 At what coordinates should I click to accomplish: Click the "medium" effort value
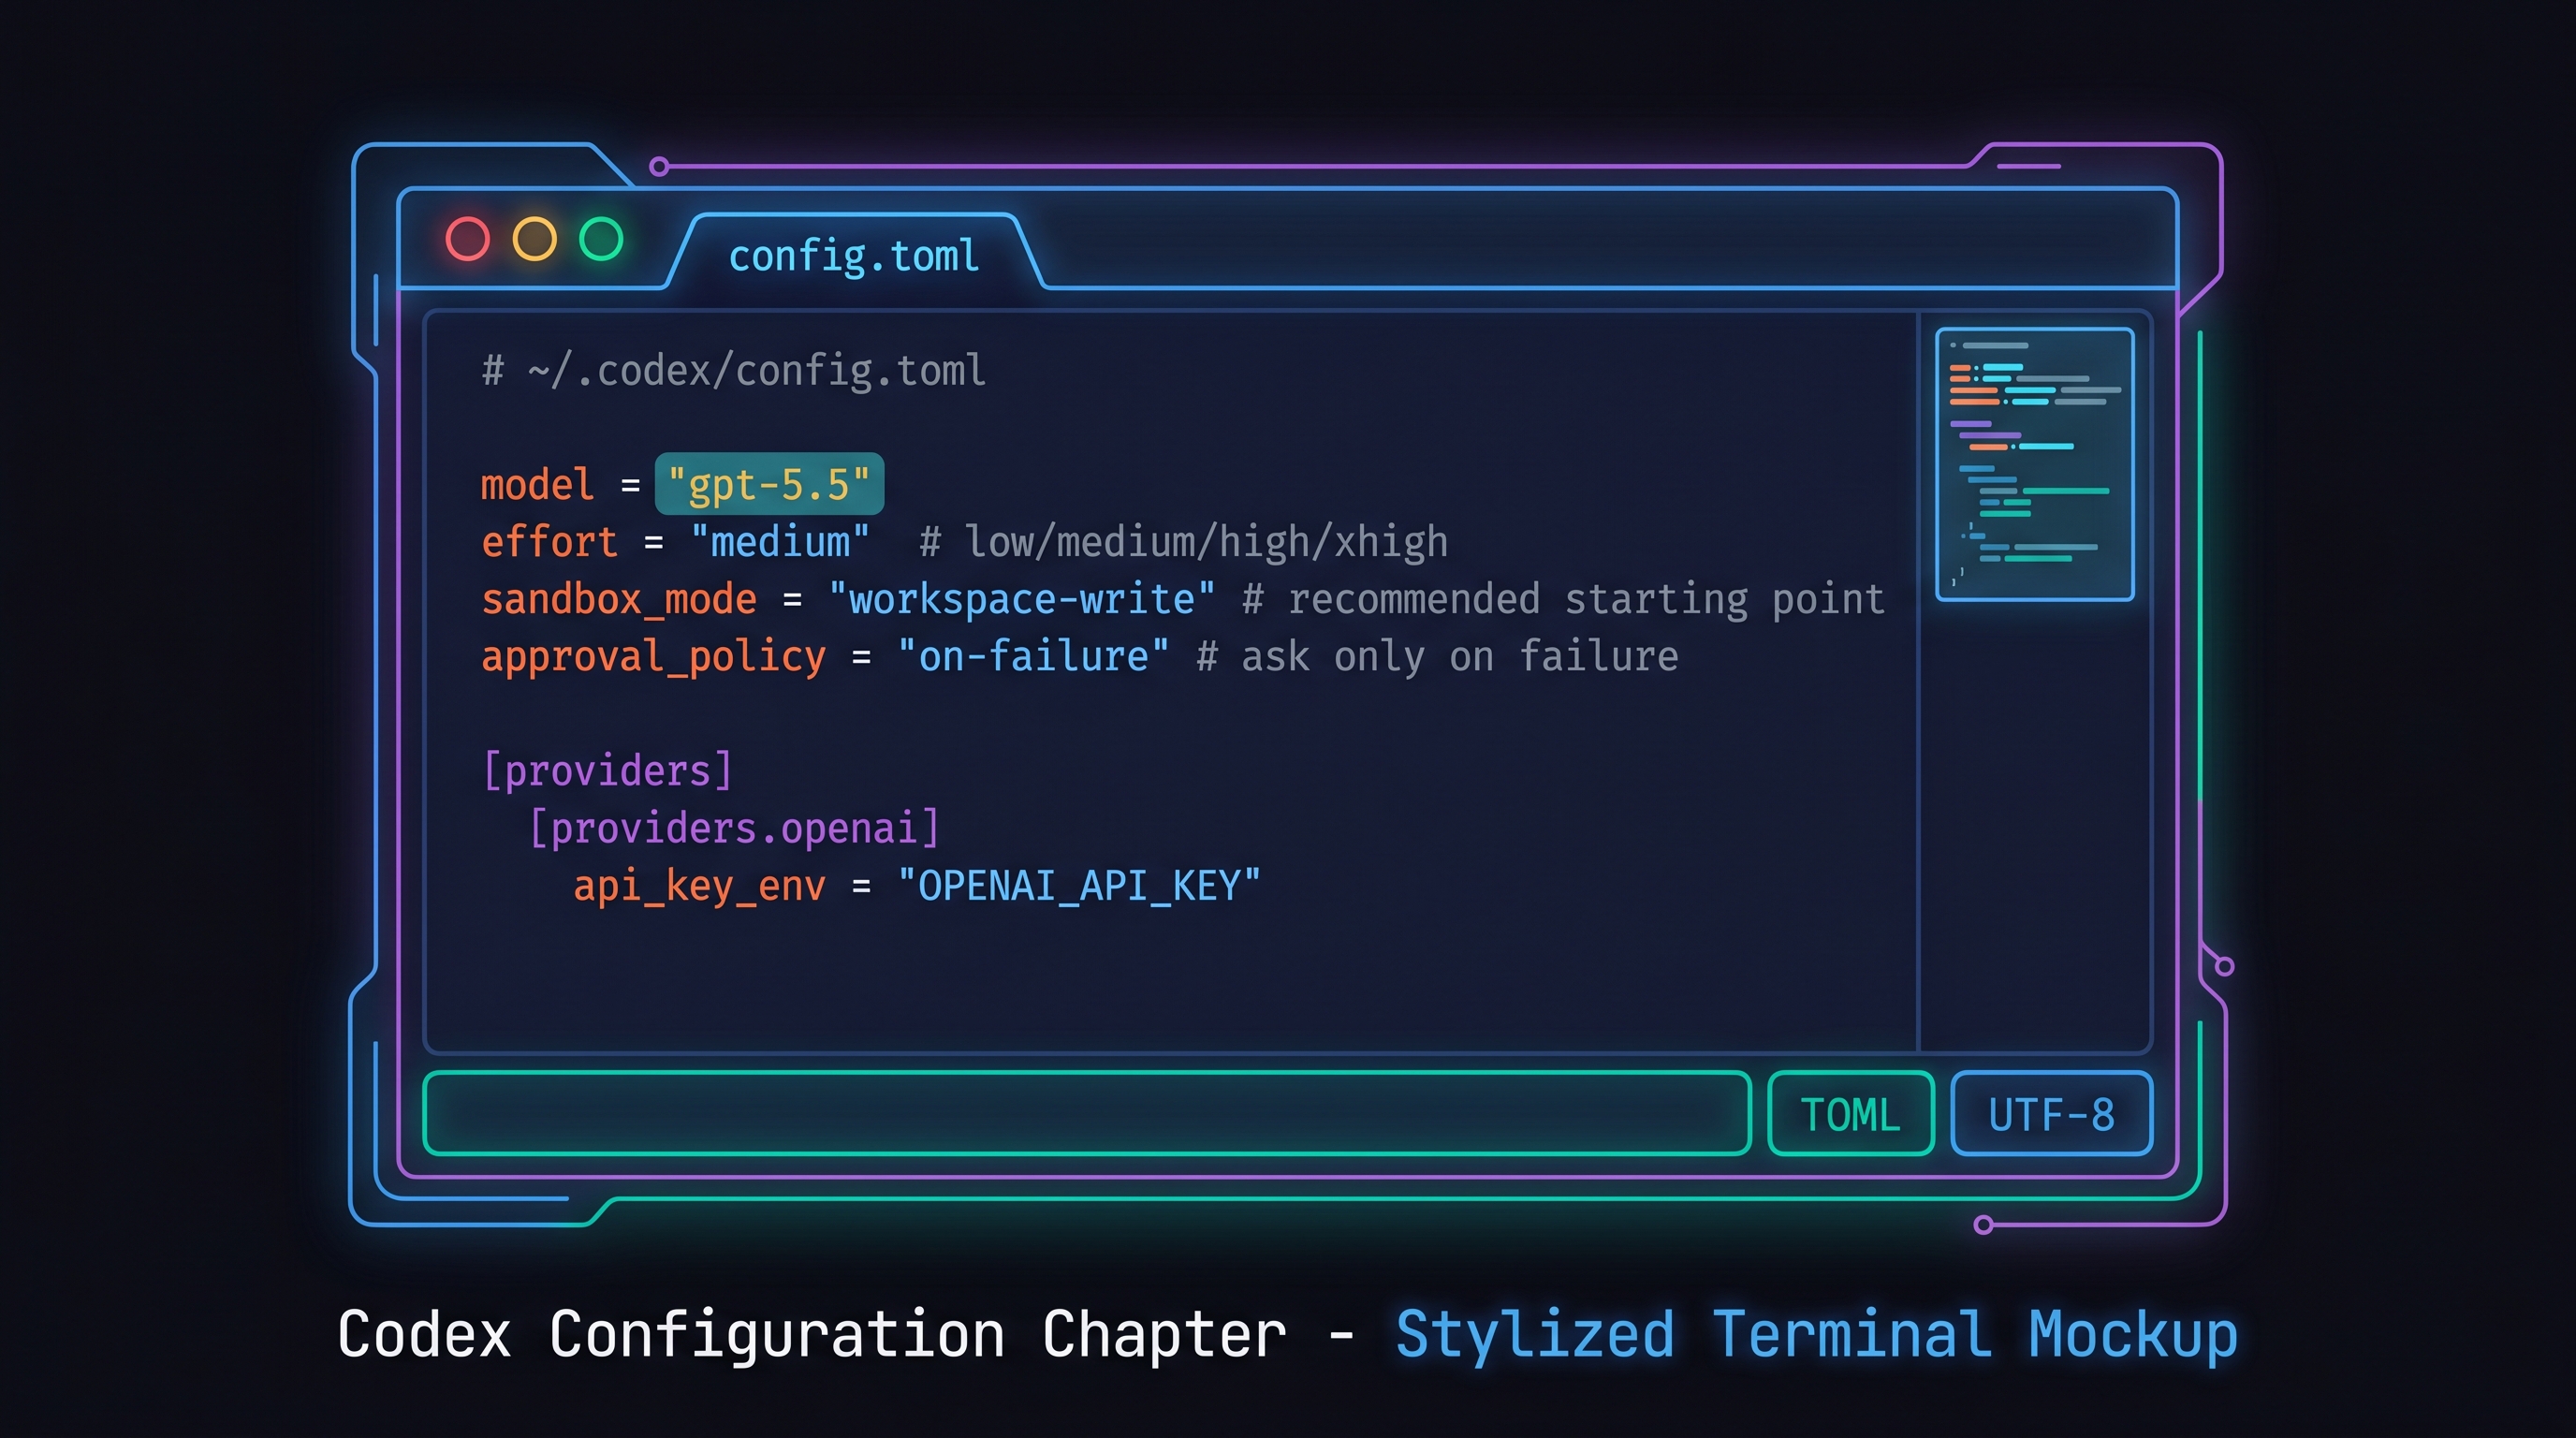click(780, 542)
